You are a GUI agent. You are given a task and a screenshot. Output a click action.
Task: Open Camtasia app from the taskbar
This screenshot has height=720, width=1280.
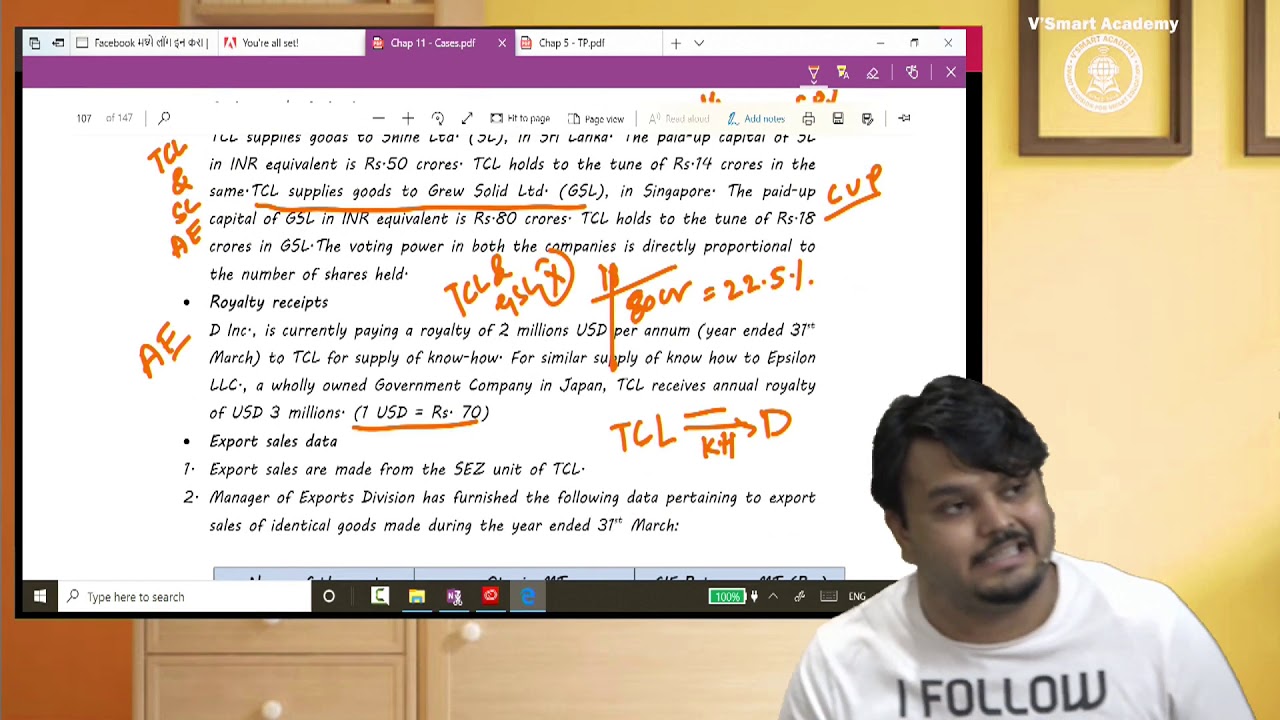(380, 597)
